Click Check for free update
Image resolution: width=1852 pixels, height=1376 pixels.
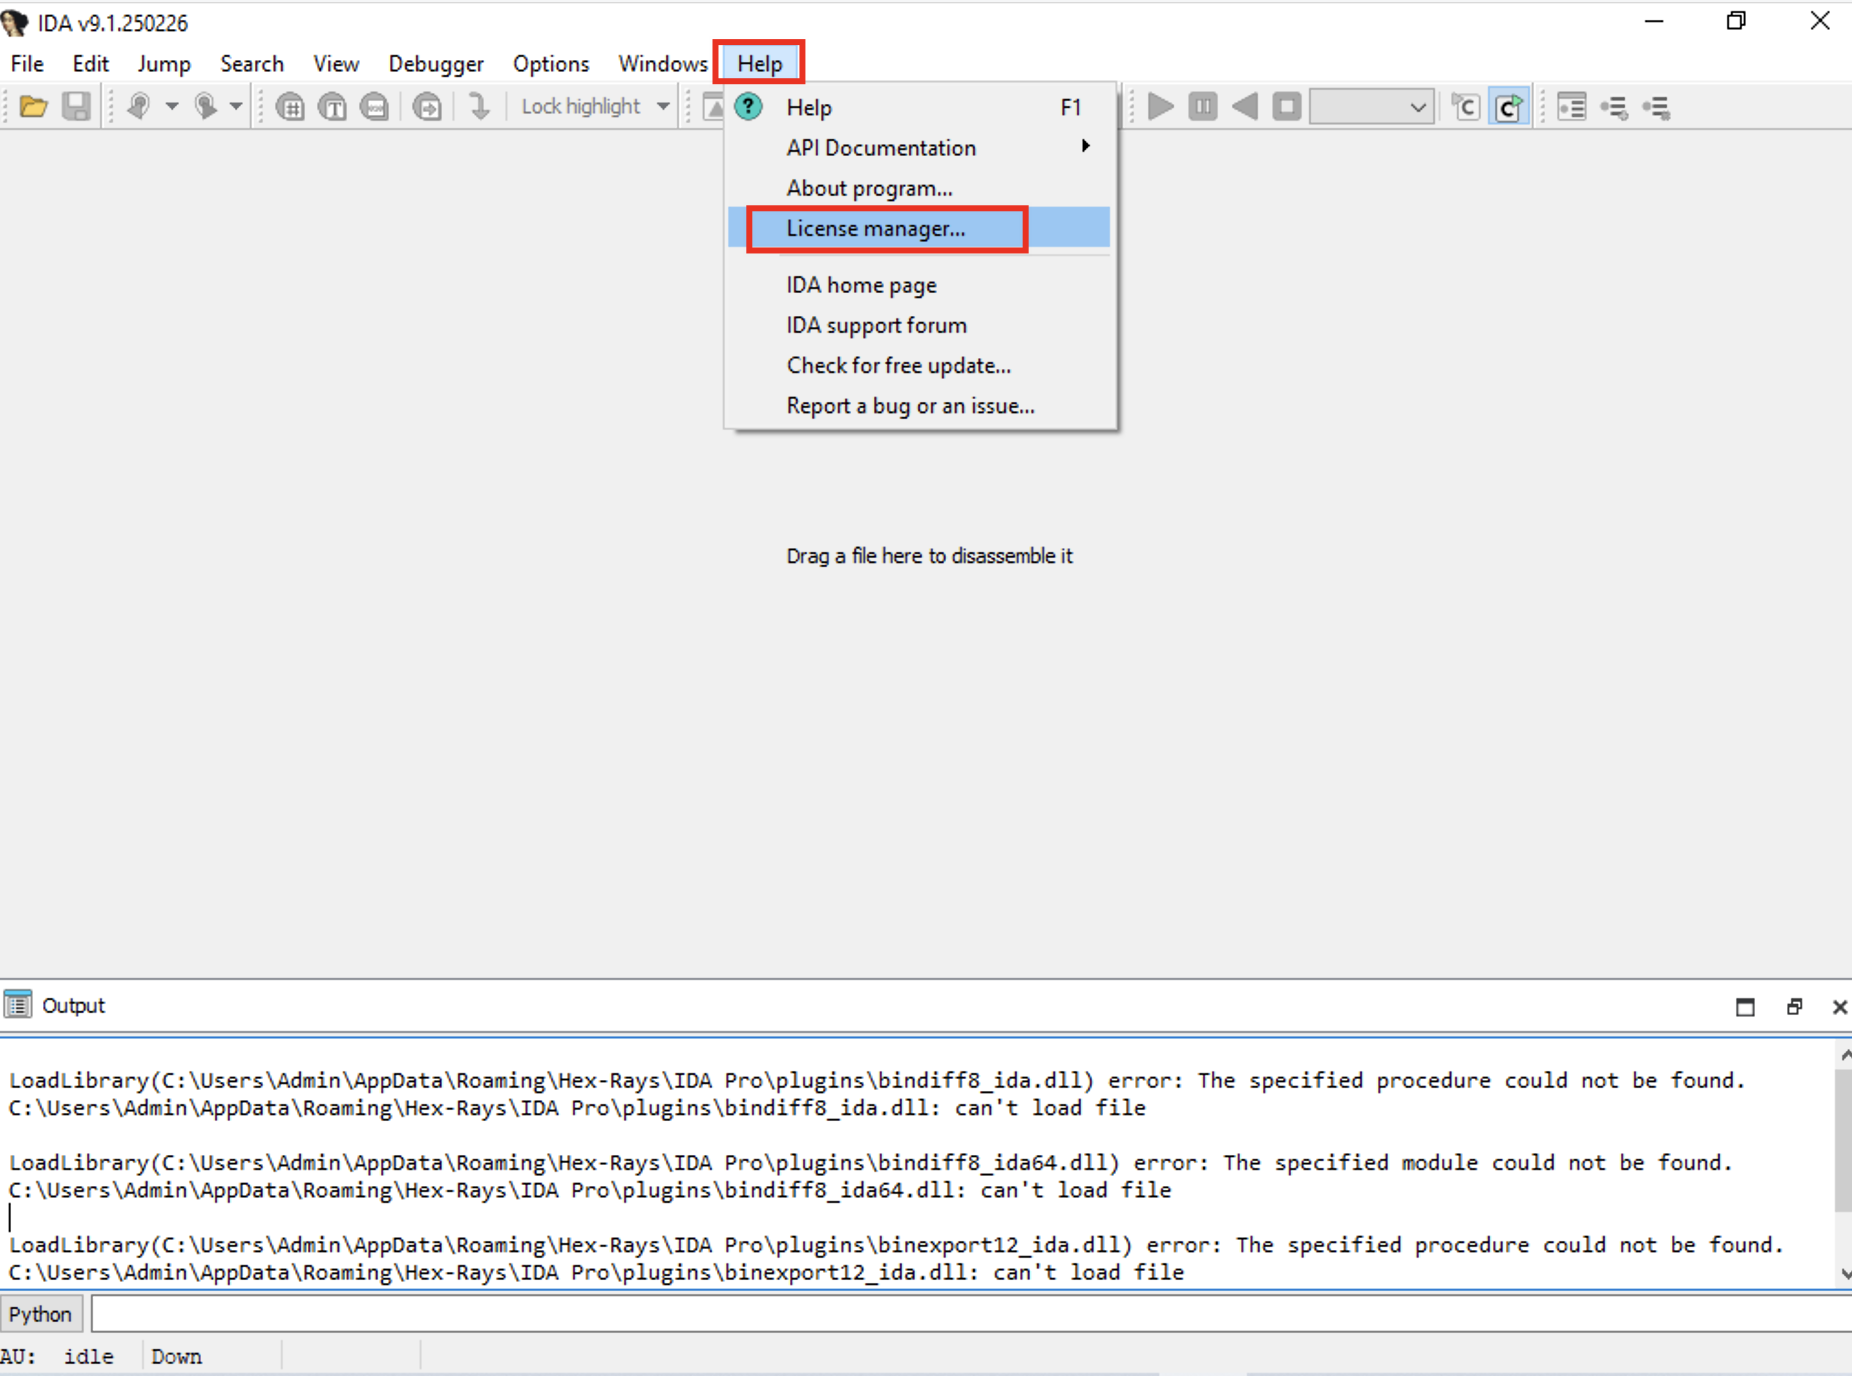click(898, 366)
